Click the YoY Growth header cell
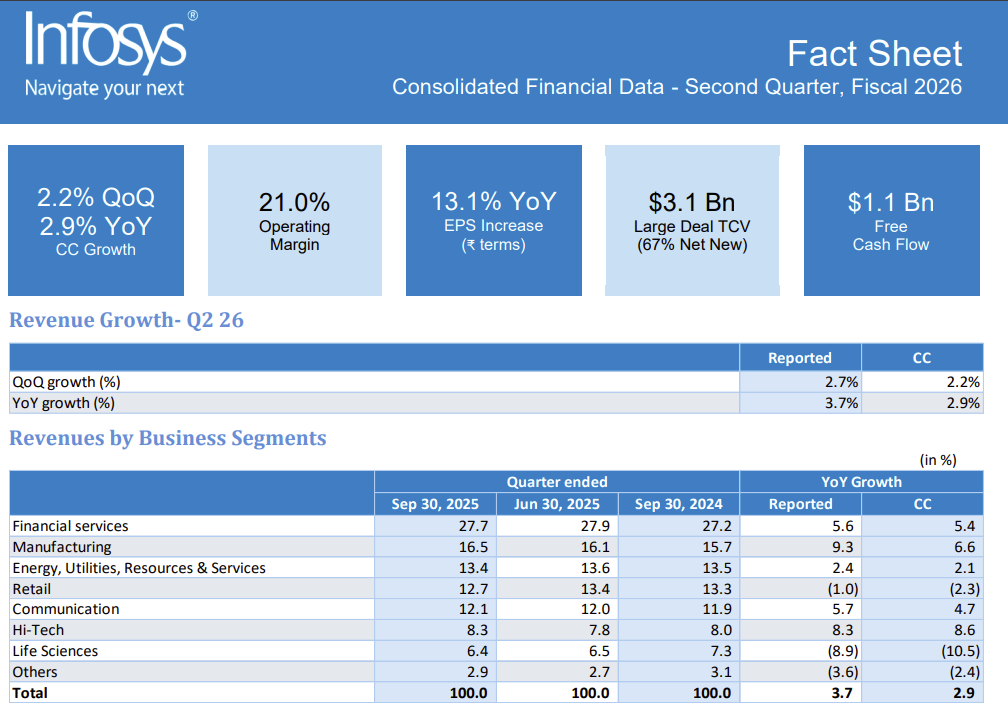 (x=861, y=482)
